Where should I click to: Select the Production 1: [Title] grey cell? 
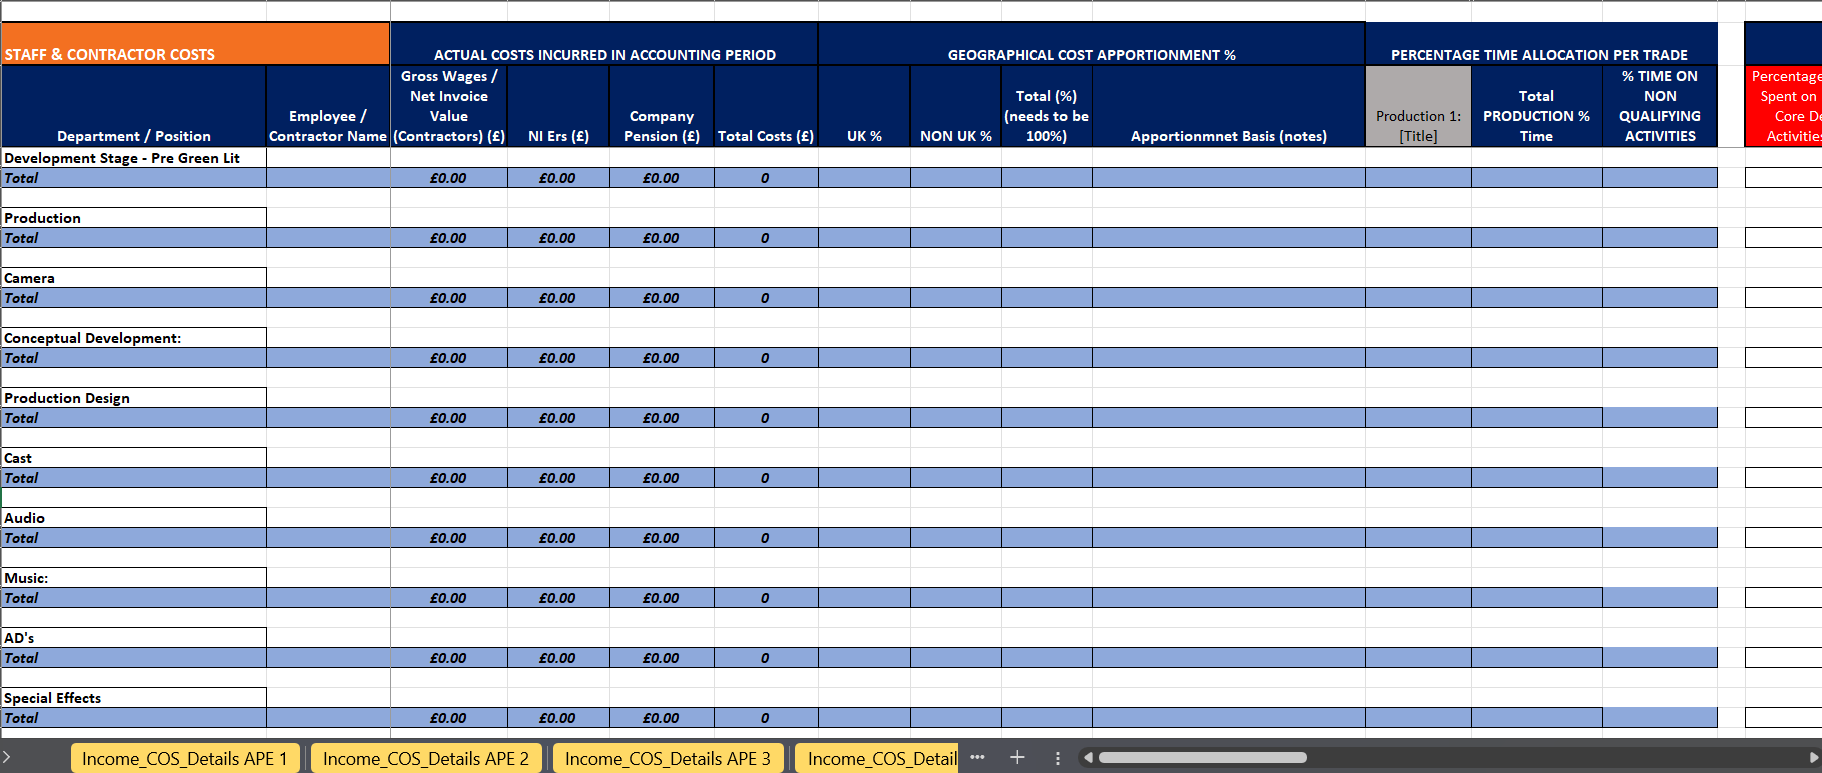1418,107
